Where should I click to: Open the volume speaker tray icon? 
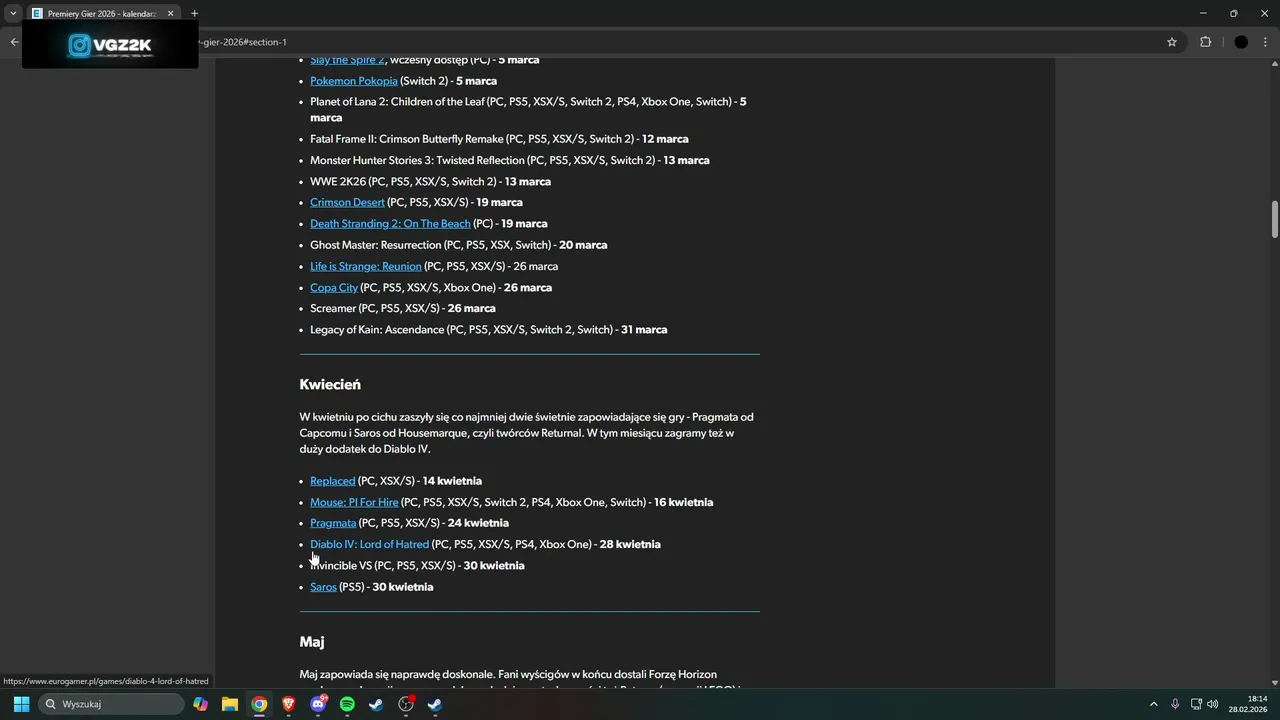pos(1213,704)
